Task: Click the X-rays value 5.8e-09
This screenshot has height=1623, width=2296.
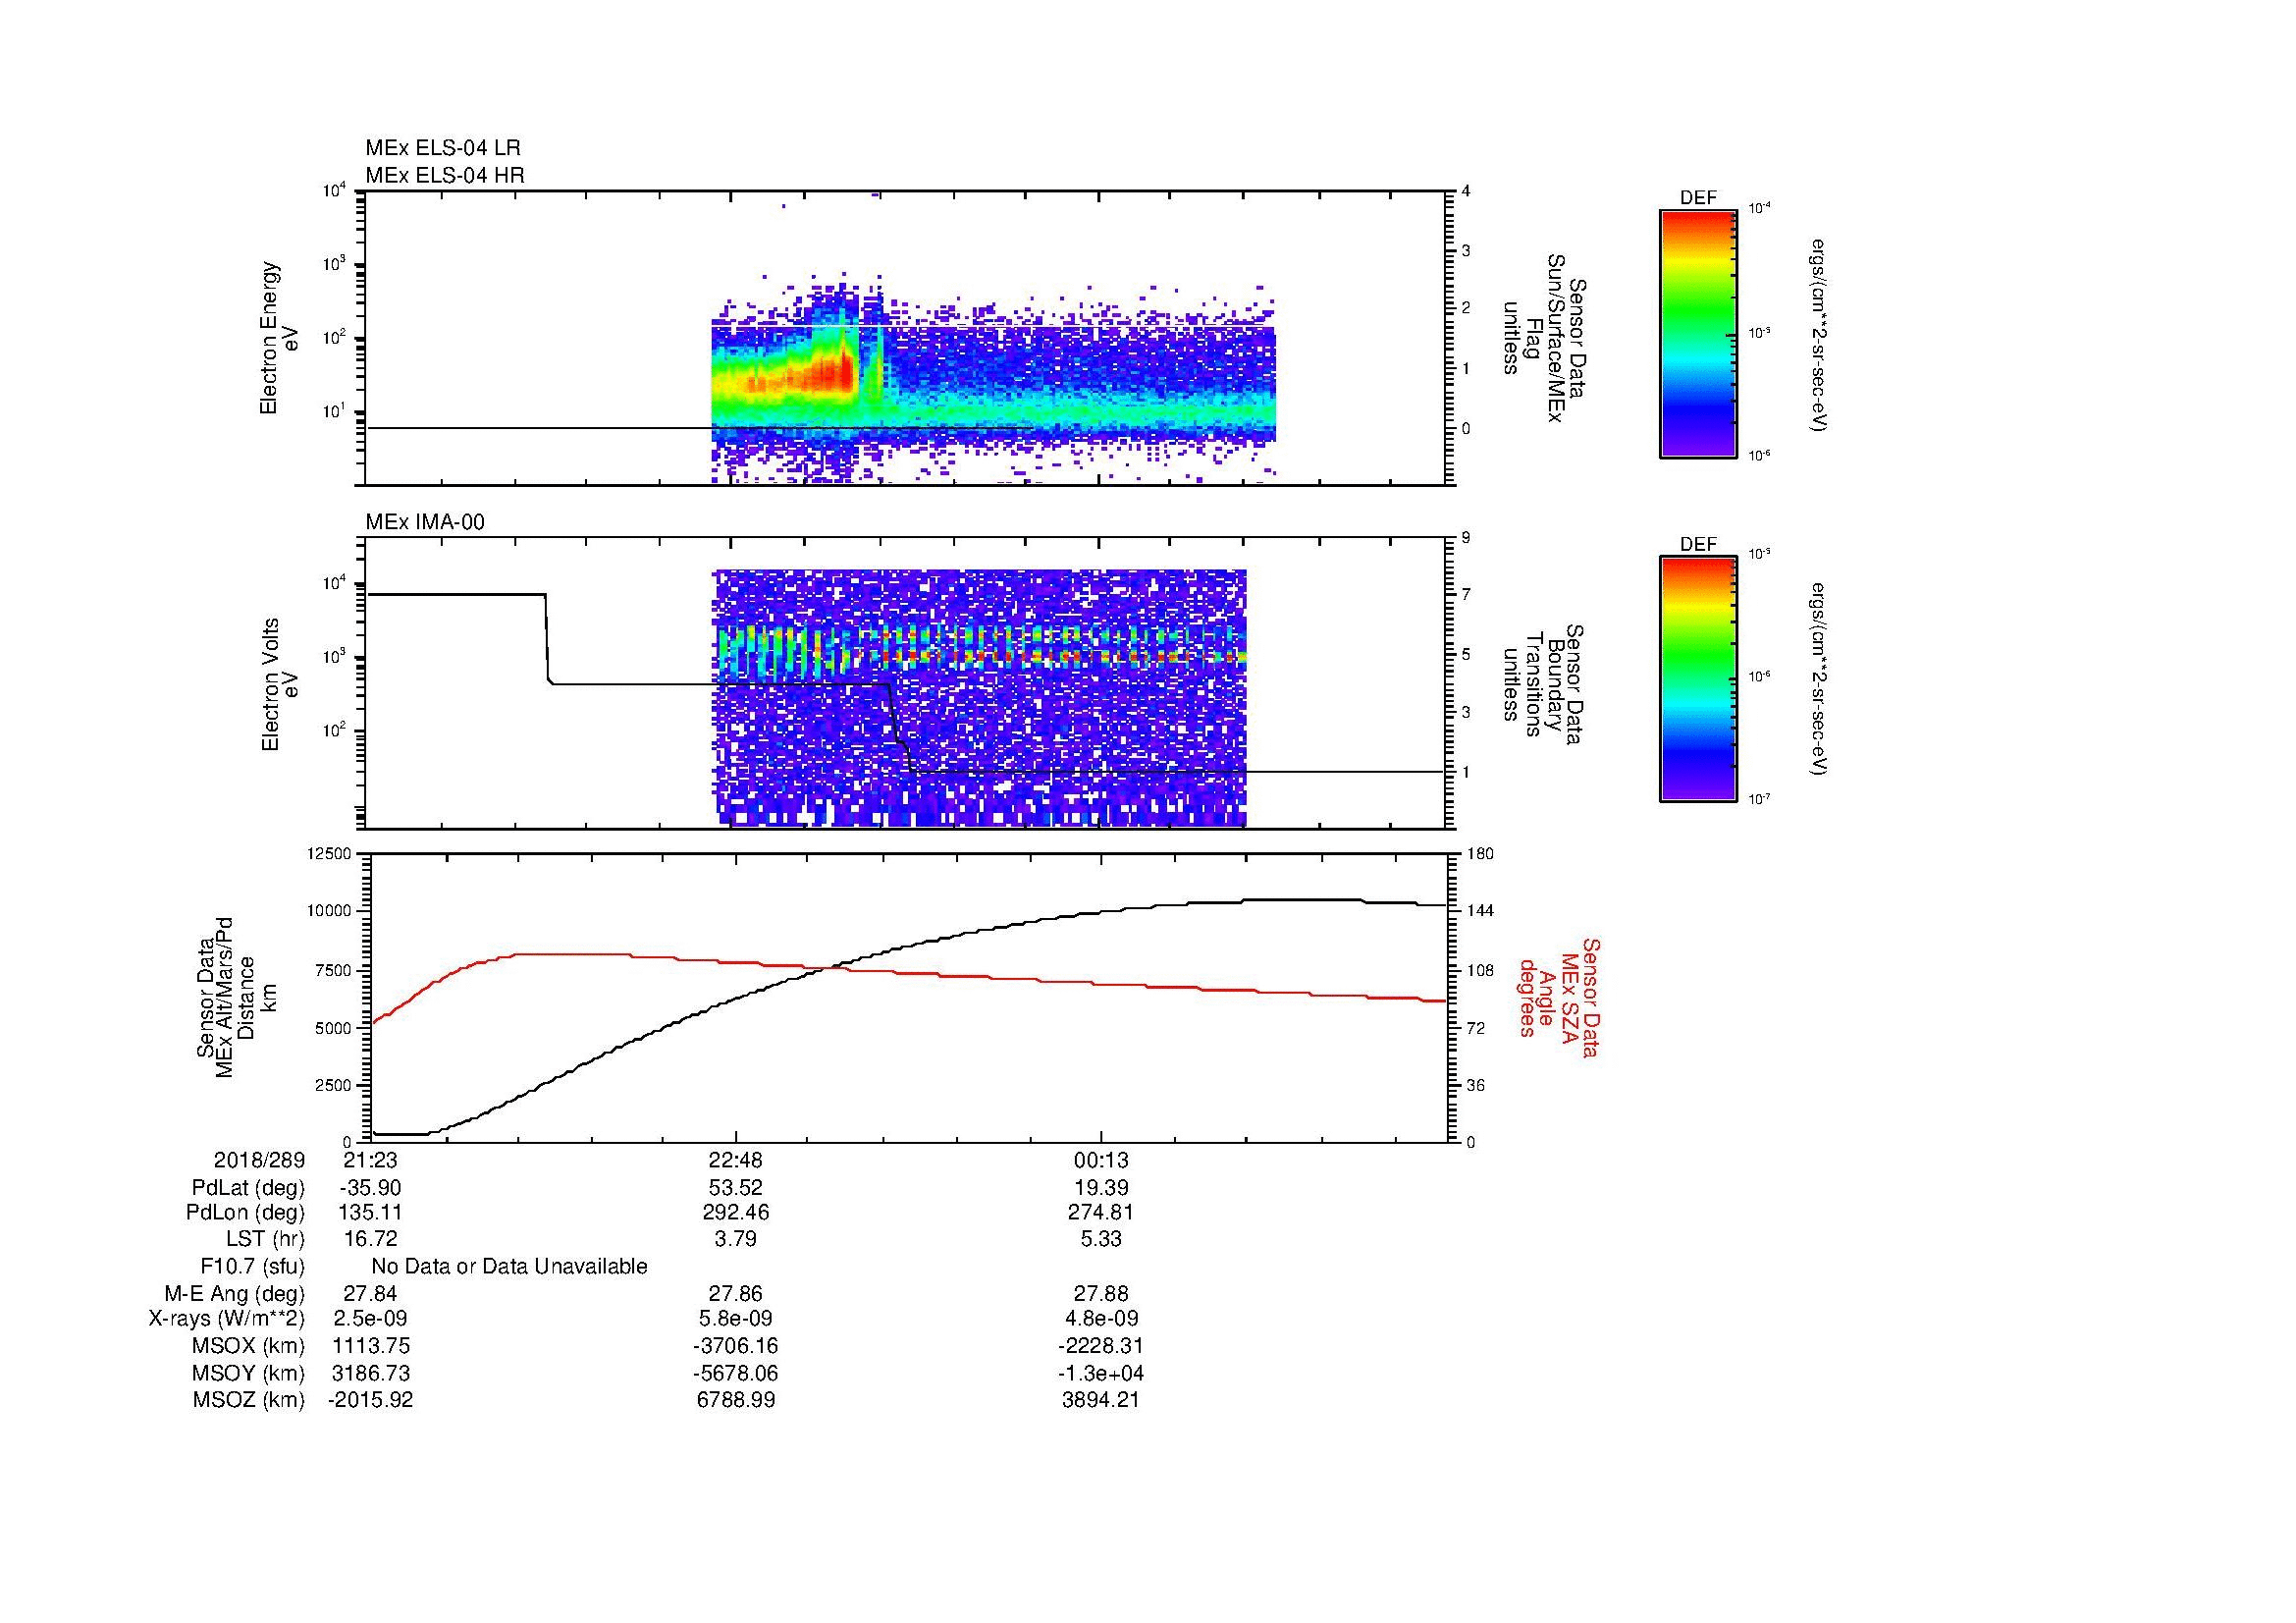Action: 736,1319
